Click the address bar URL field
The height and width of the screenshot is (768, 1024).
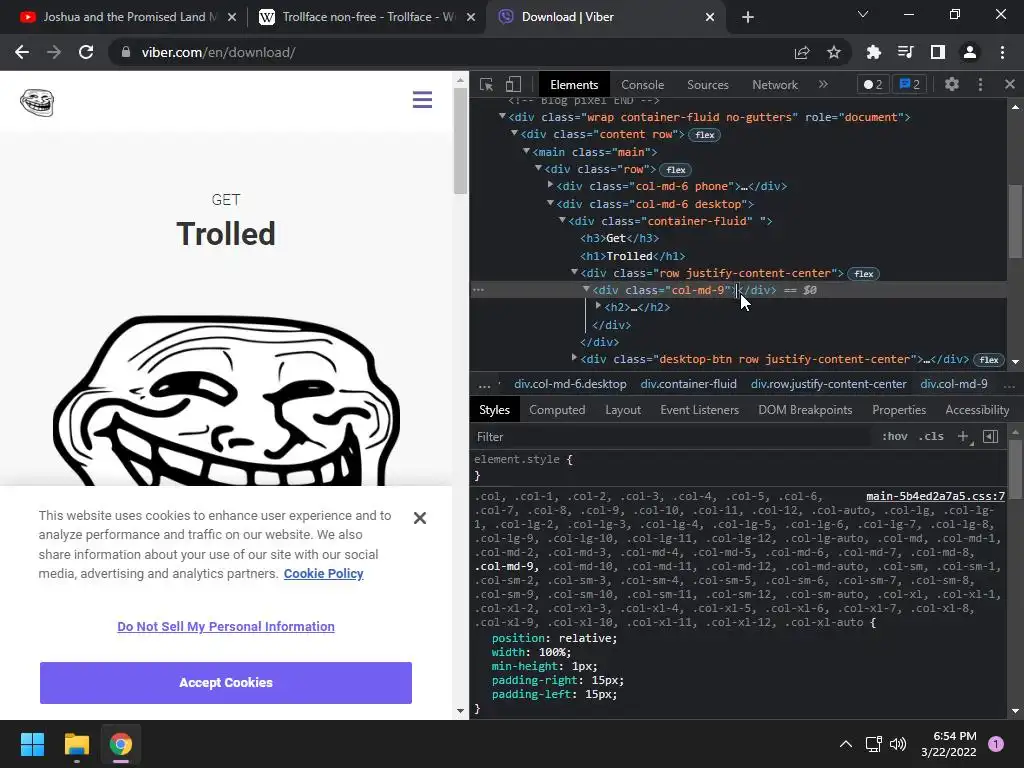(x=457, y=52)
